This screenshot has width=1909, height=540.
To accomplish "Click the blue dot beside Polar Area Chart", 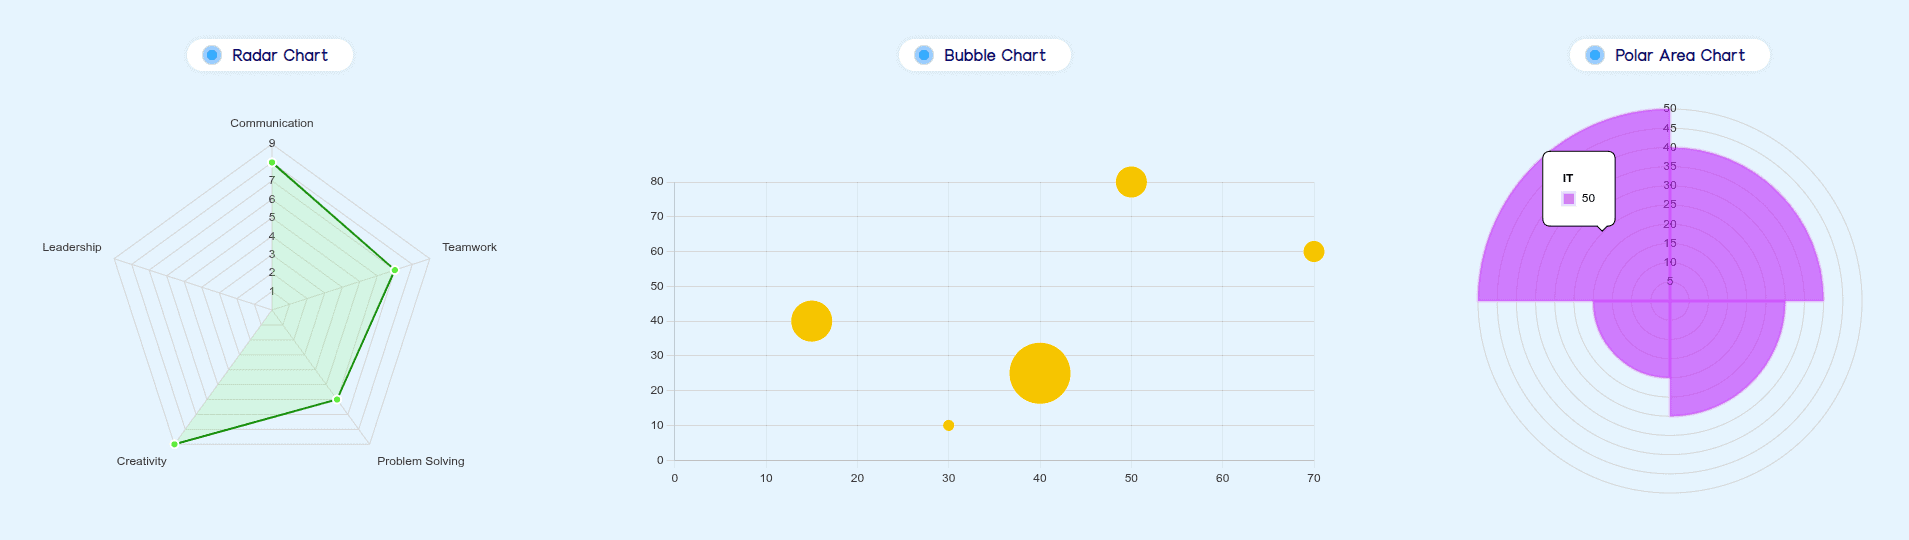I will click(x=1595, y=55).
